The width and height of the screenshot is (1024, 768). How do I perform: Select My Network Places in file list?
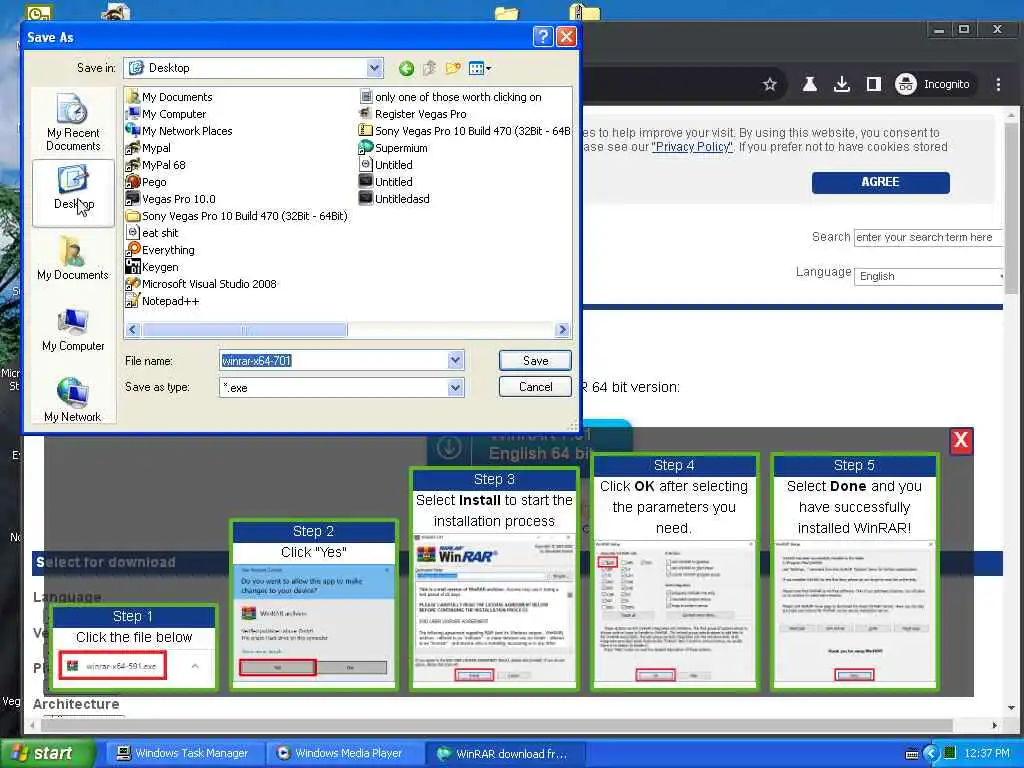pyautogui.click(x=180, y=131)
